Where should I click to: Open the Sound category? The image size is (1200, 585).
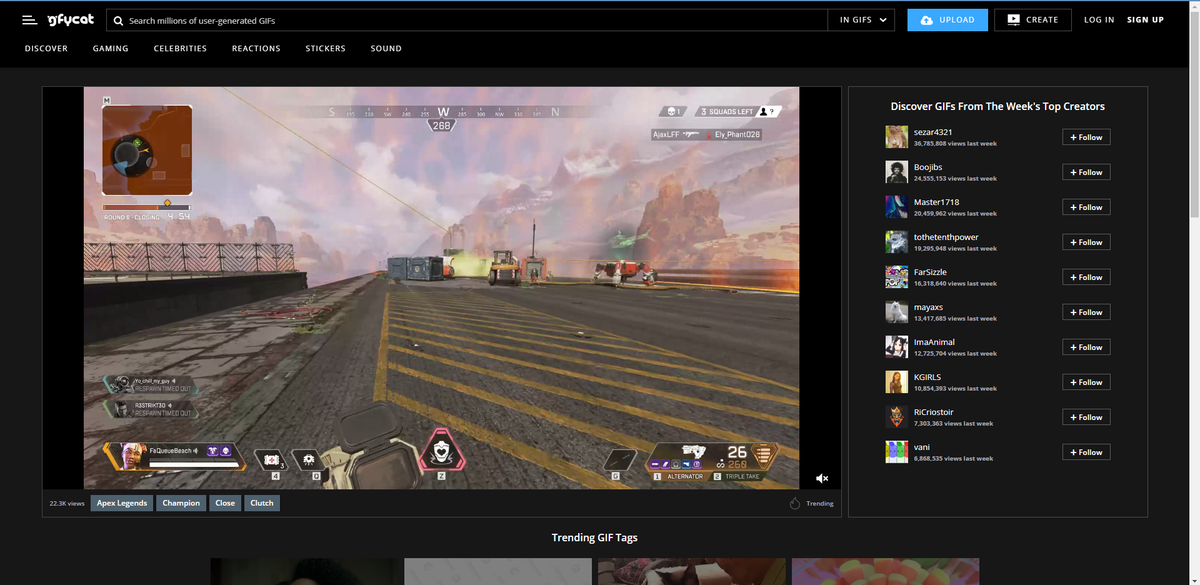tap(386, 48)
